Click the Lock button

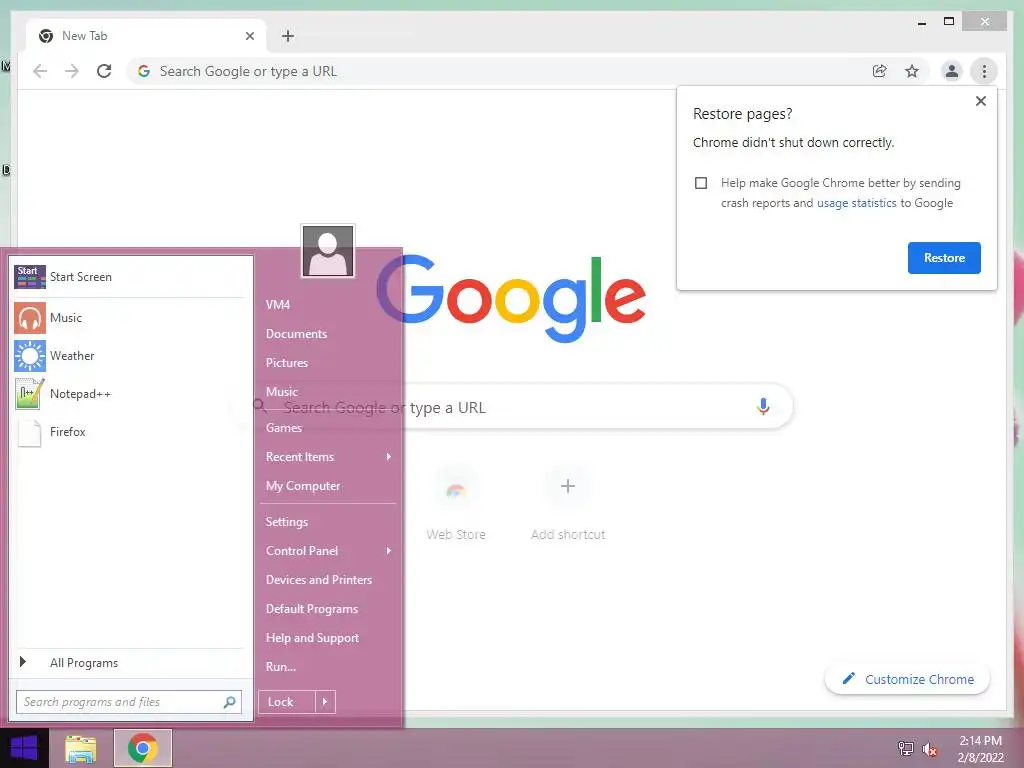pos(287,702)
